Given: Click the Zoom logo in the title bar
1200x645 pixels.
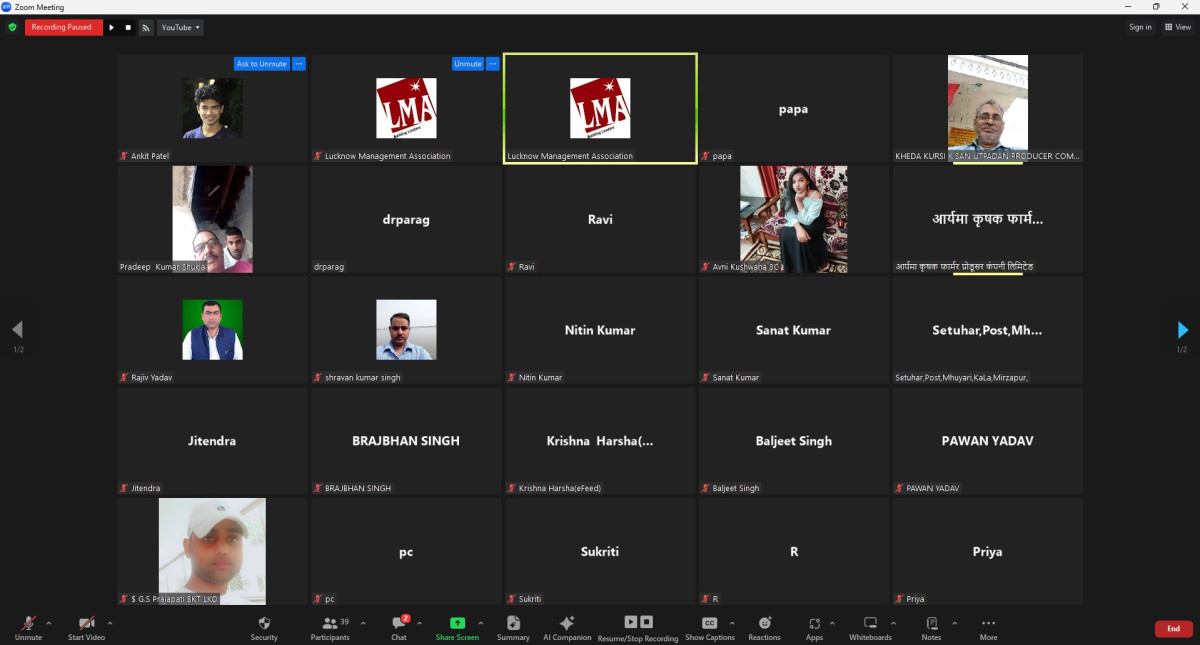Looking at the screenshot, I should (6, 6).
